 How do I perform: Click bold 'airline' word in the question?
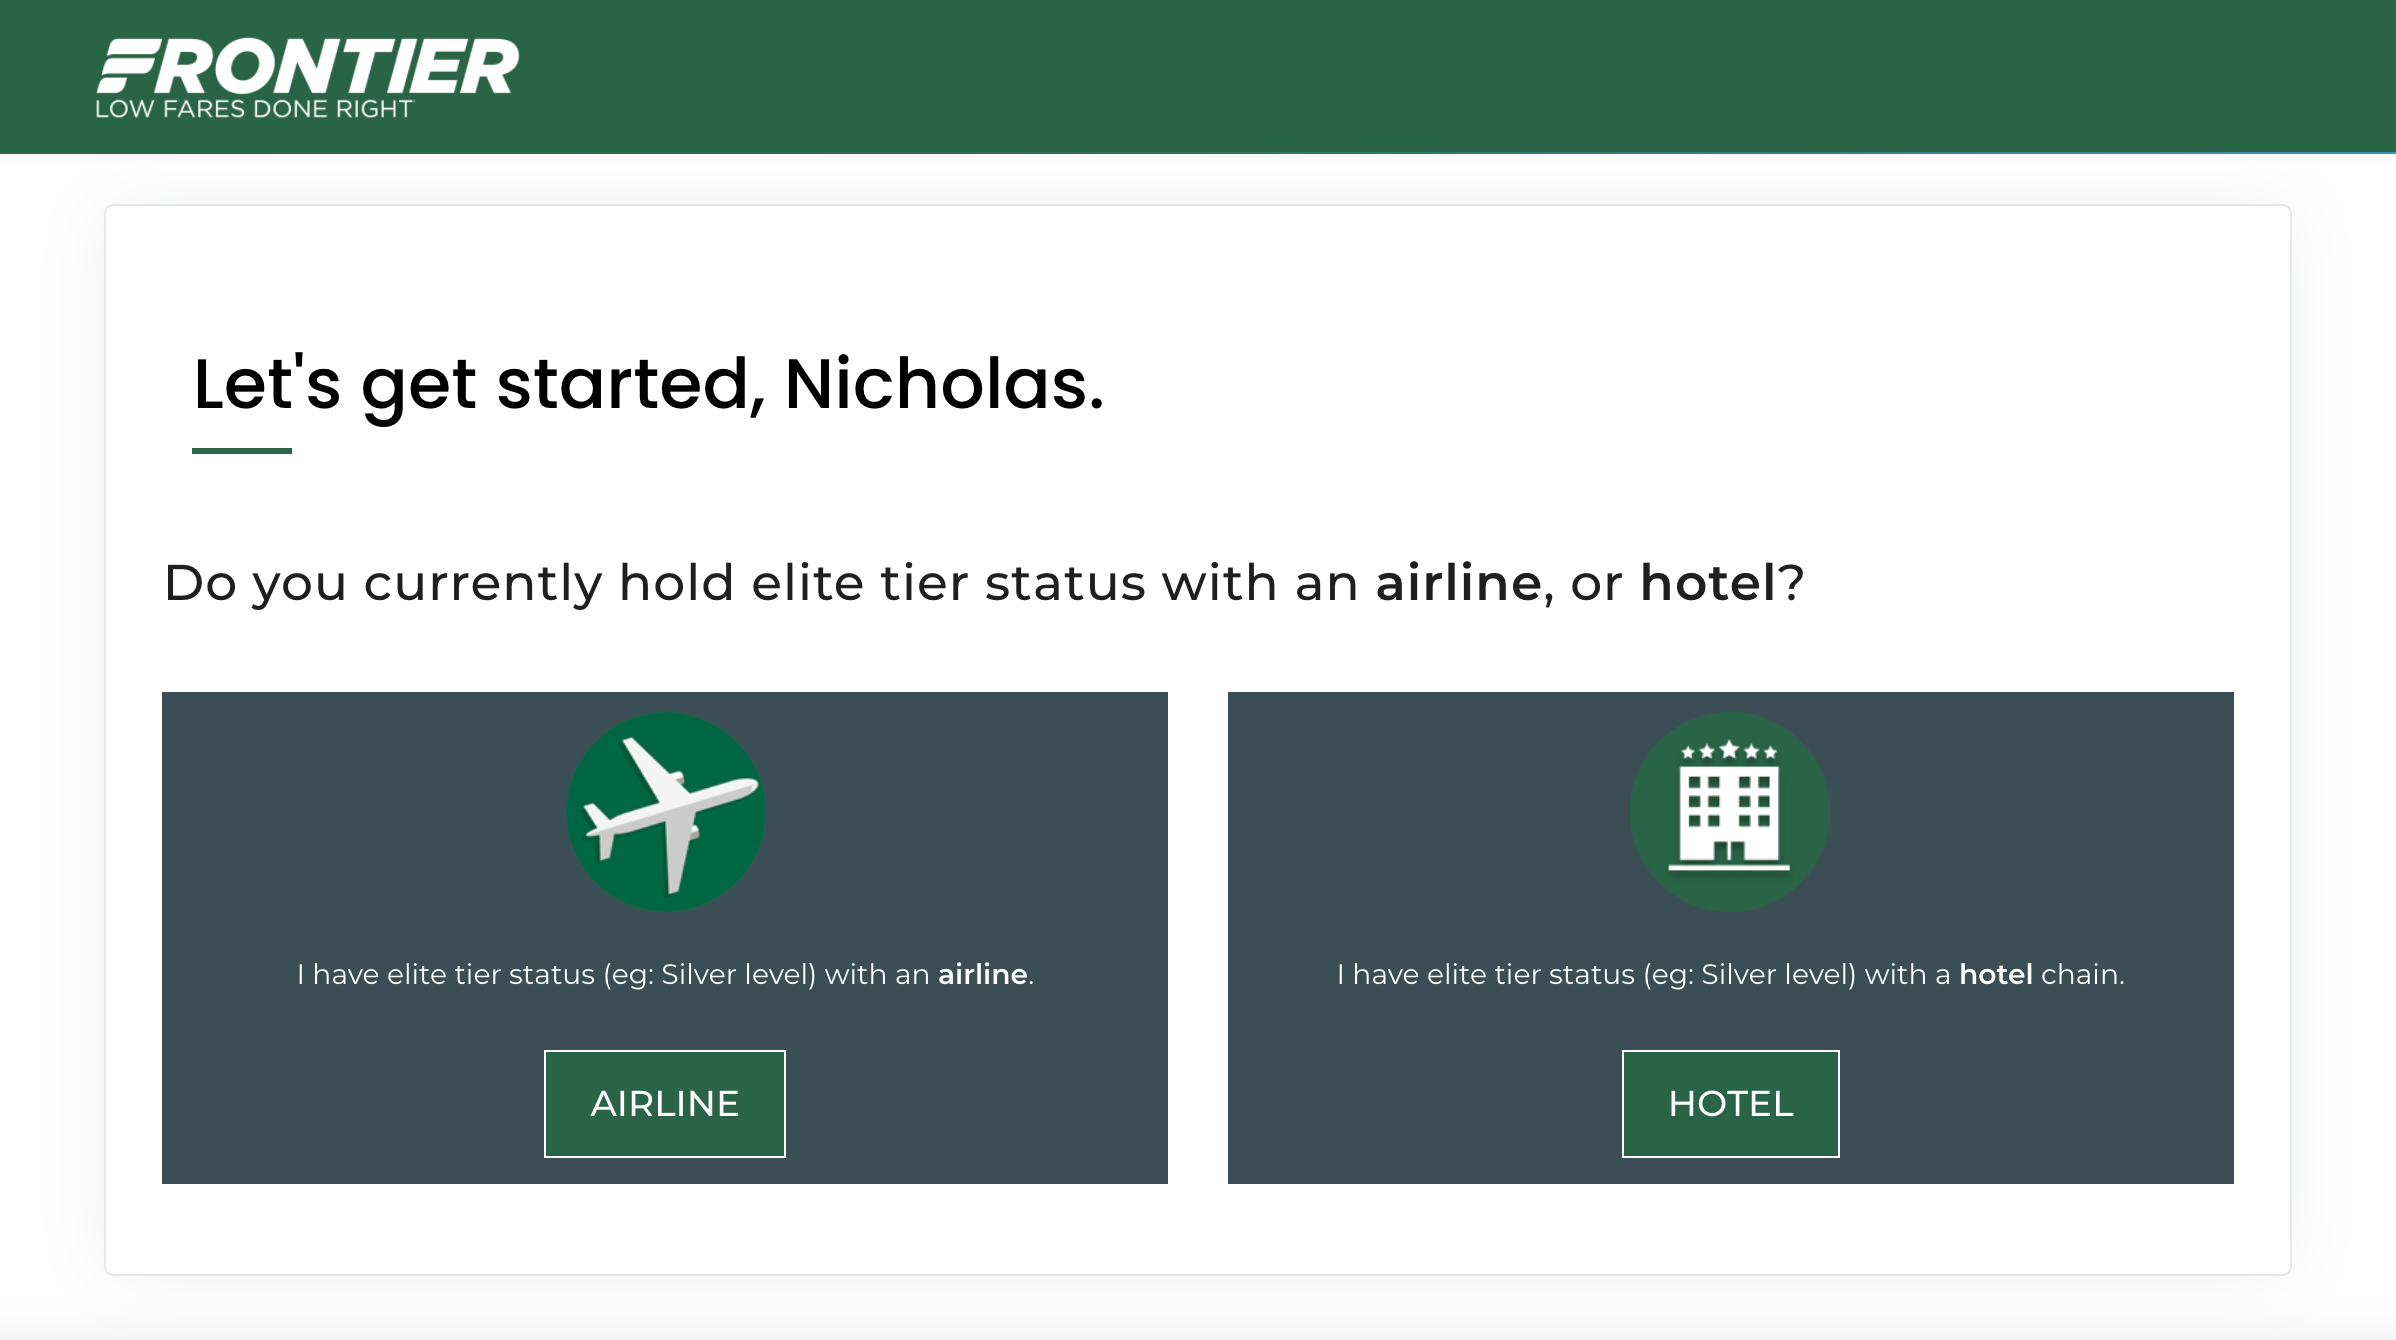coord(1459,583)
